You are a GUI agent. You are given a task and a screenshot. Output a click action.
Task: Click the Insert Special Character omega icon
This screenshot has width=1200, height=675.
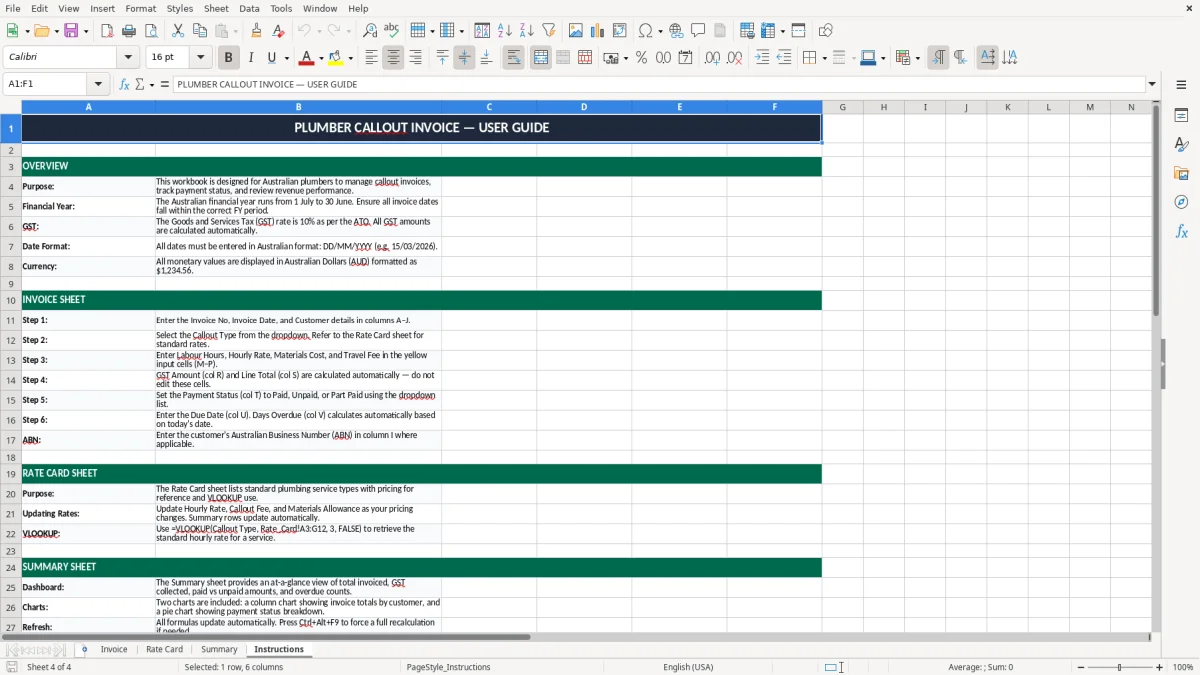tap(645, 31)
